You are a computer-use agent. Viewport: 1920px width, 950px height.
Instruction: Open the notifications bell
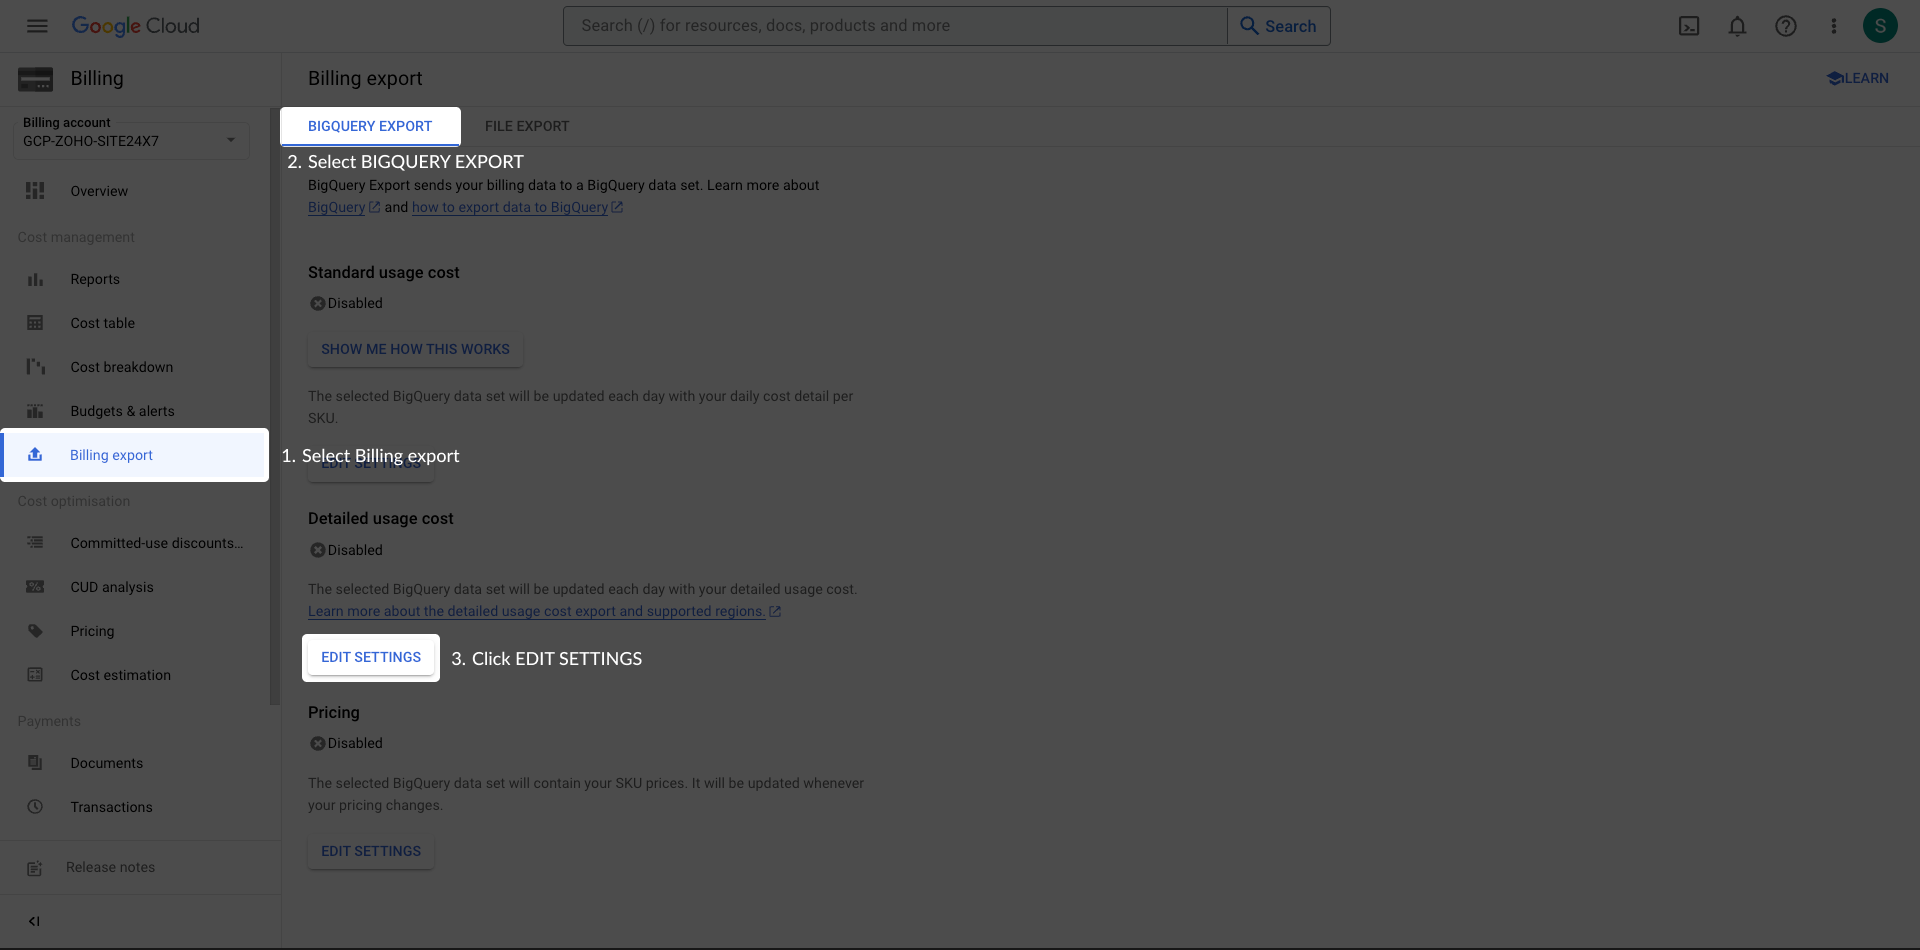pos(1737,26)
